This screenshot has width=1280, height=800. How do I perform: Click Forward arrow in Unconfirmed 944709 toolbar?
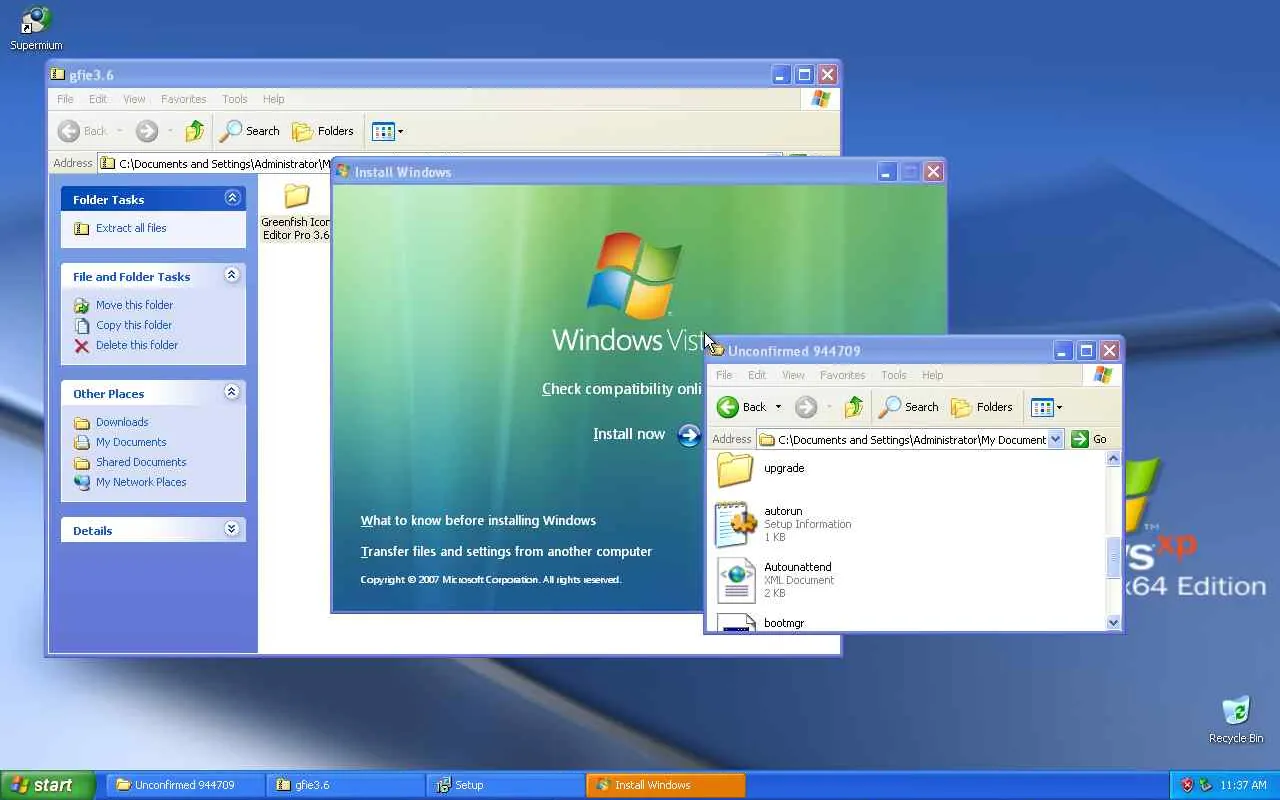[x=806, y=407]
